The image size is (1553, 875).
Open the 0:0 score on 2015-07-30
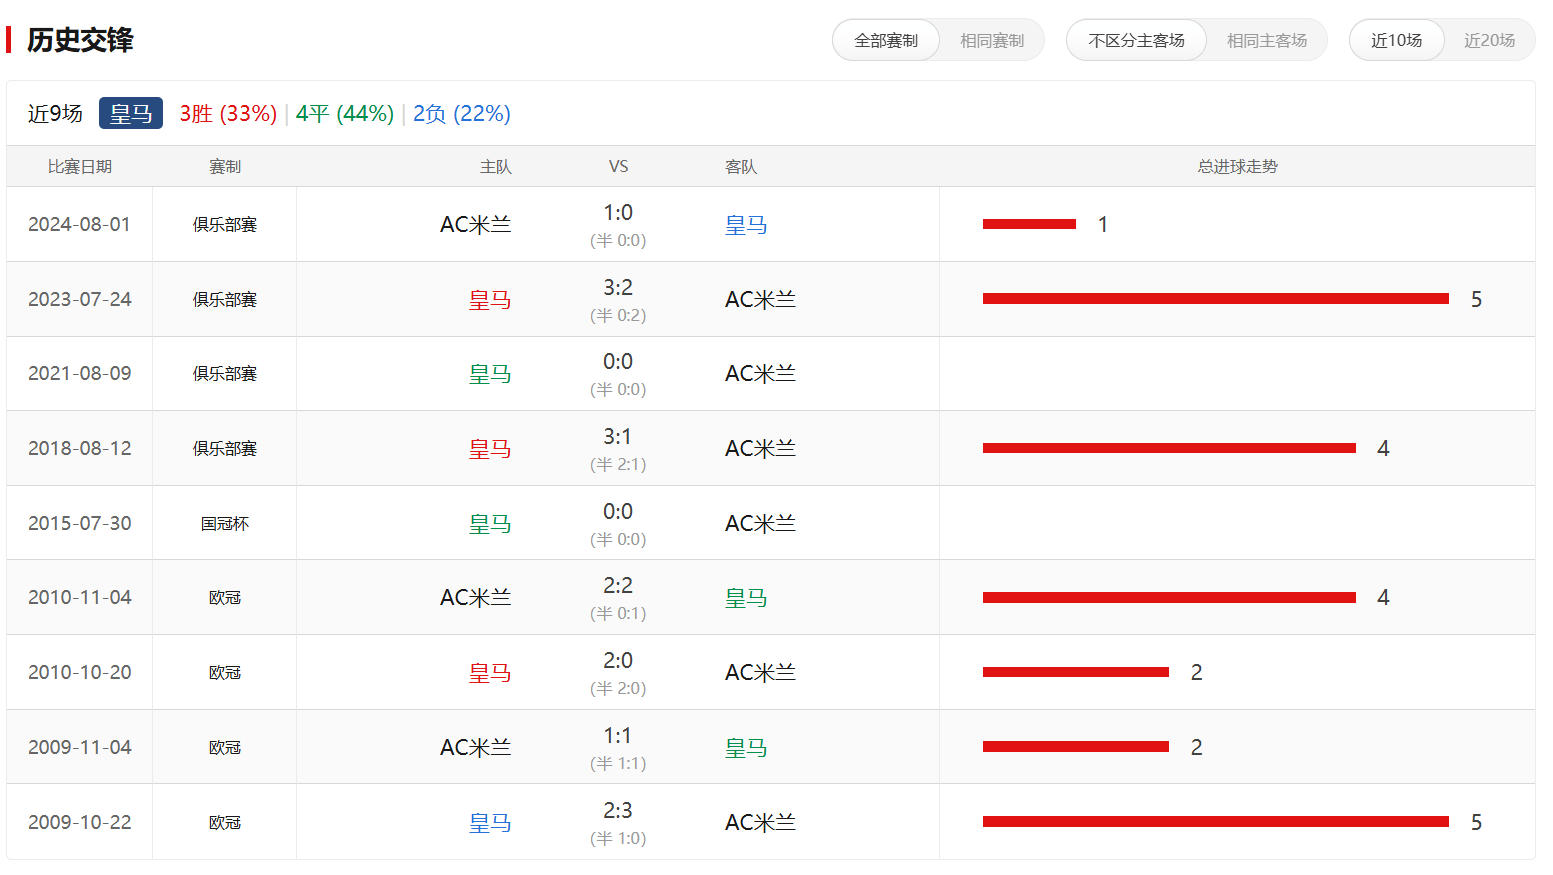point(618,511)
